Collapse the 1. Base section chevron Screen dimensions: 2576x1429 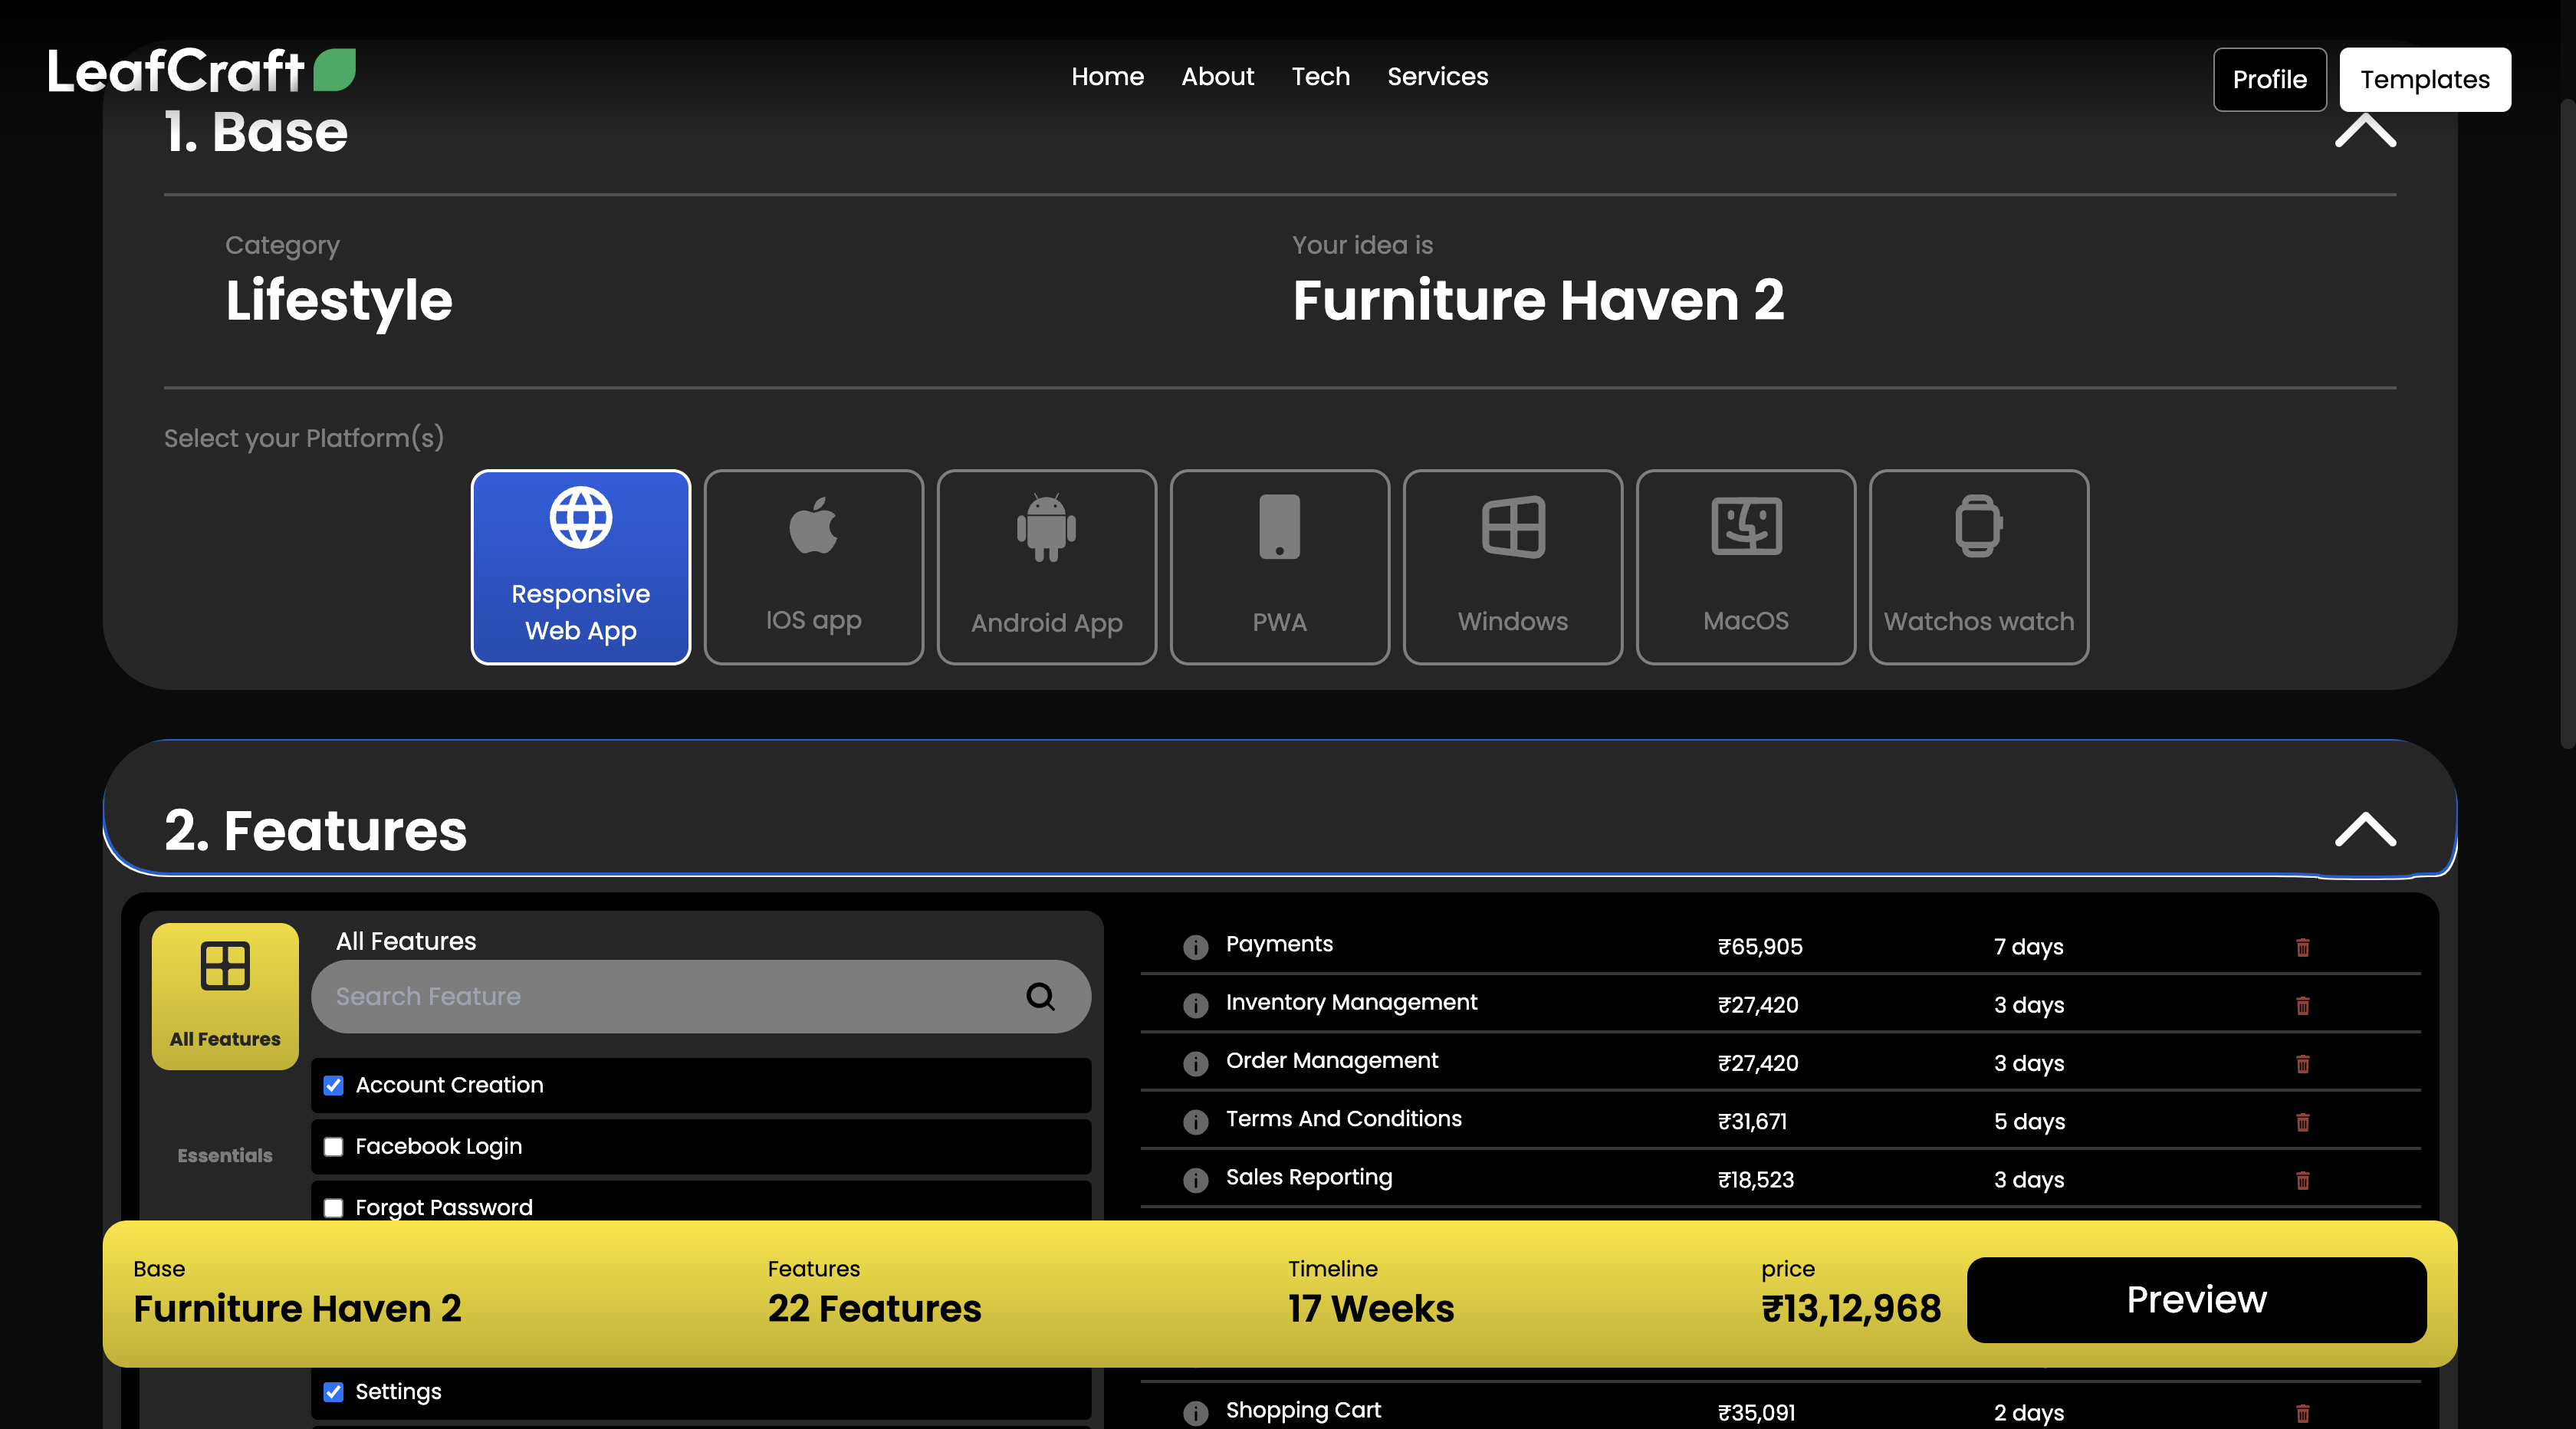[2365, 131]
